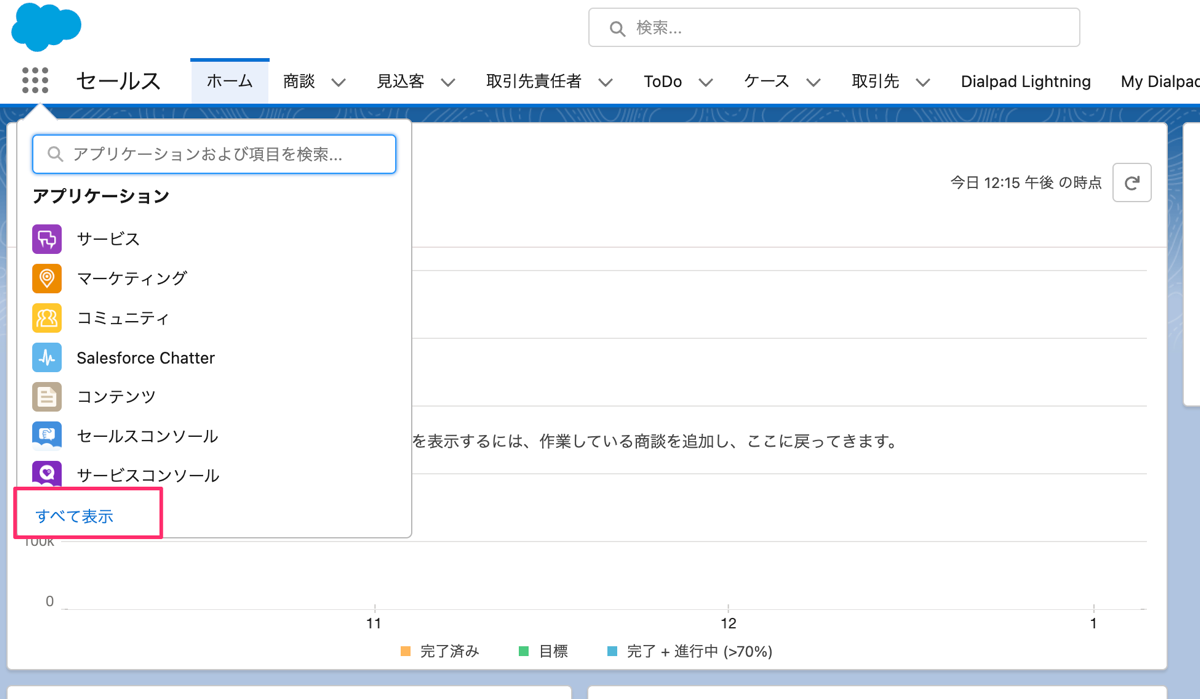
Task: Click the 目標 green legend swatch
Action: [x=523, y=651]
